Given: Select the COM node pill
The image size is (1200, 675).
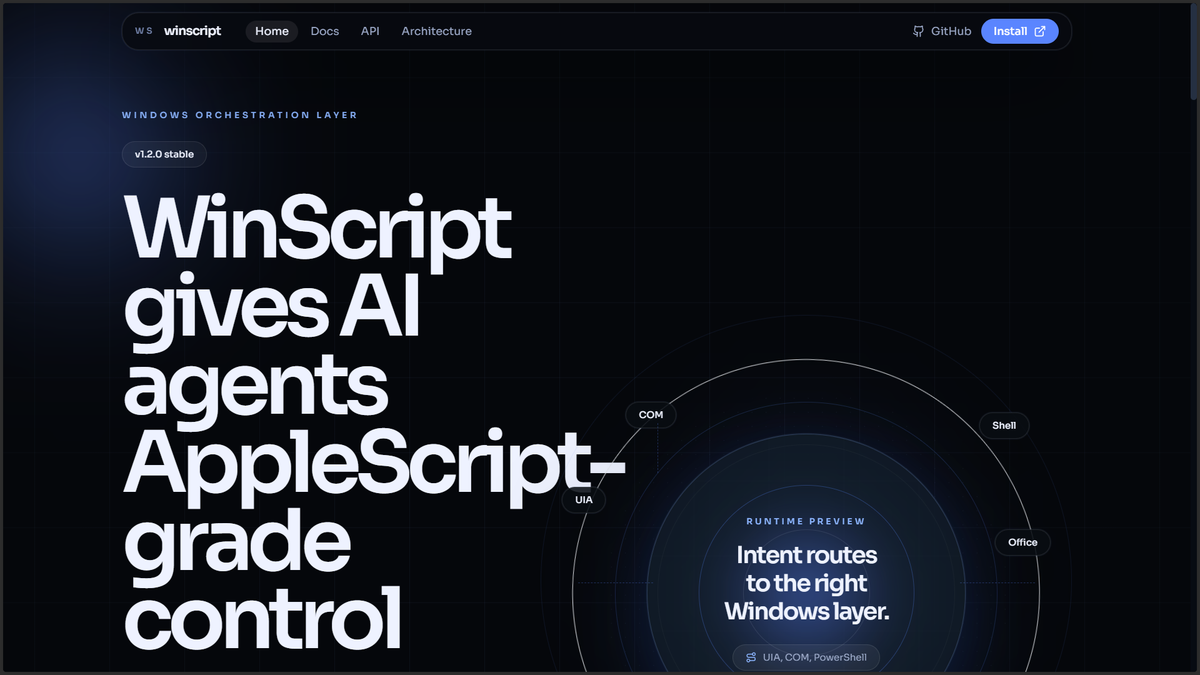Looking at the screenshot, I should coord(650,414).
